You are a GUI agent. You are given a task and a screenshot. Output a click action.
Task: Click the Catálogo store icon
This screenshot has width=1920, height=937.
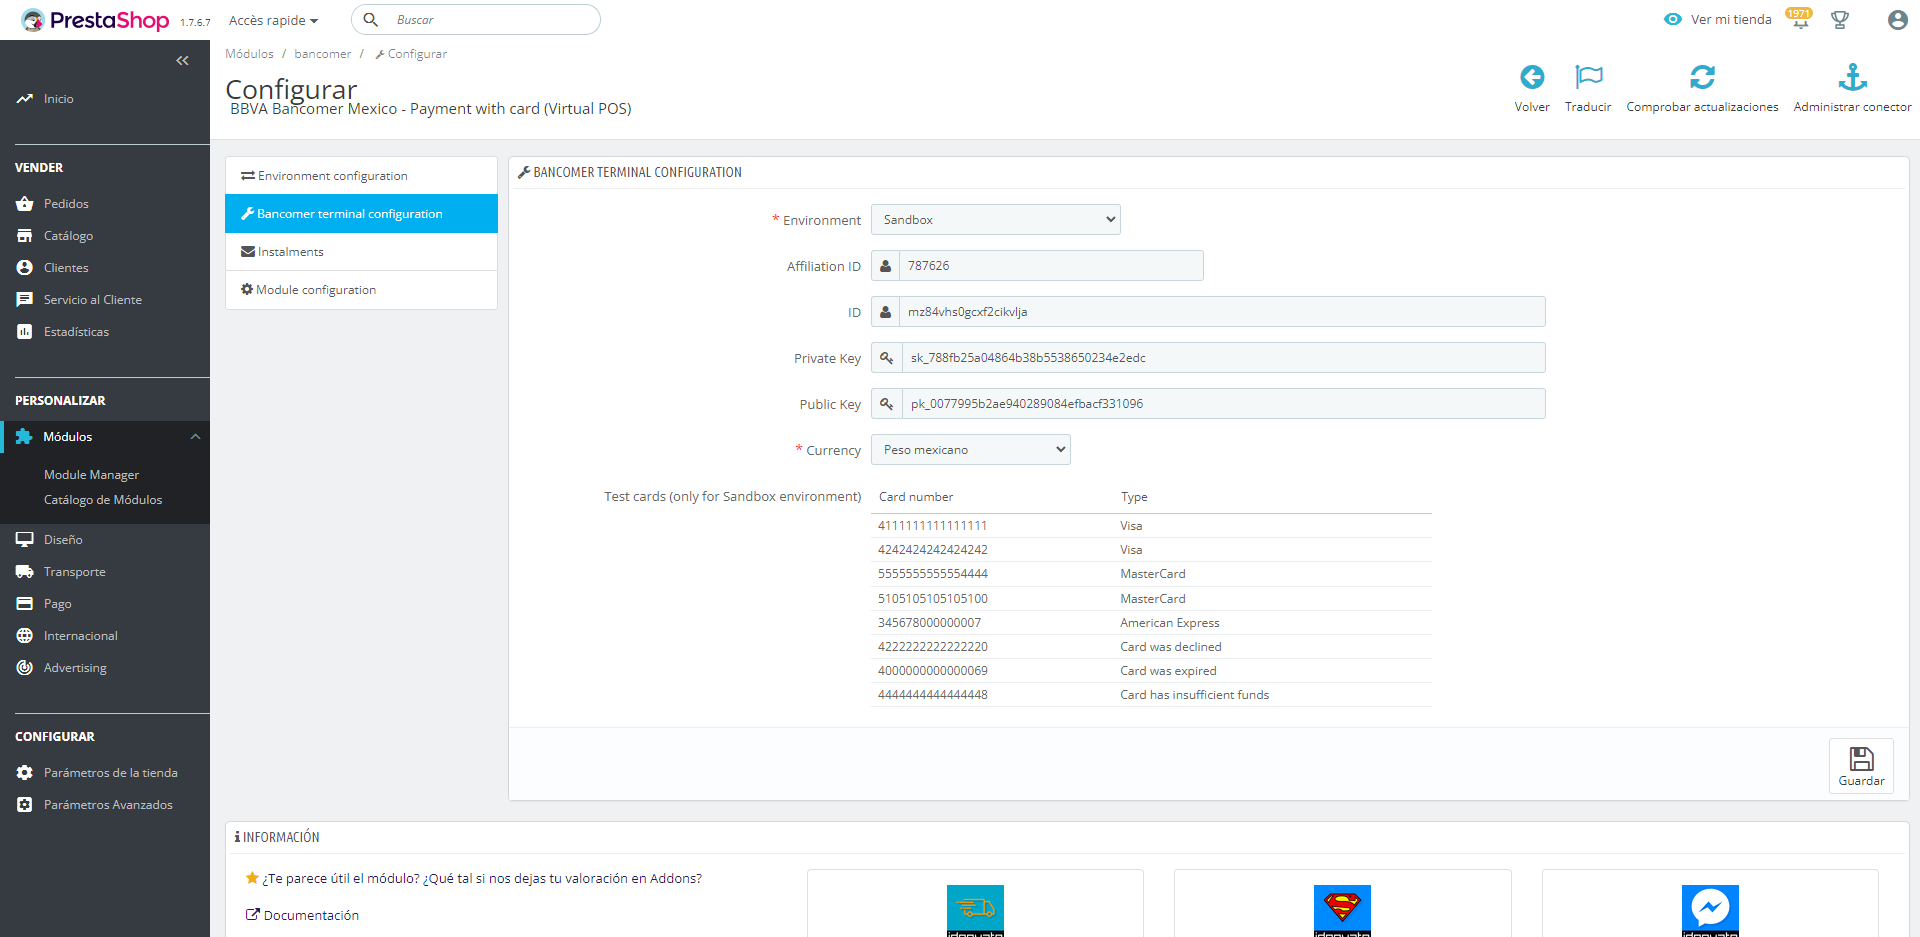(25, 236)
